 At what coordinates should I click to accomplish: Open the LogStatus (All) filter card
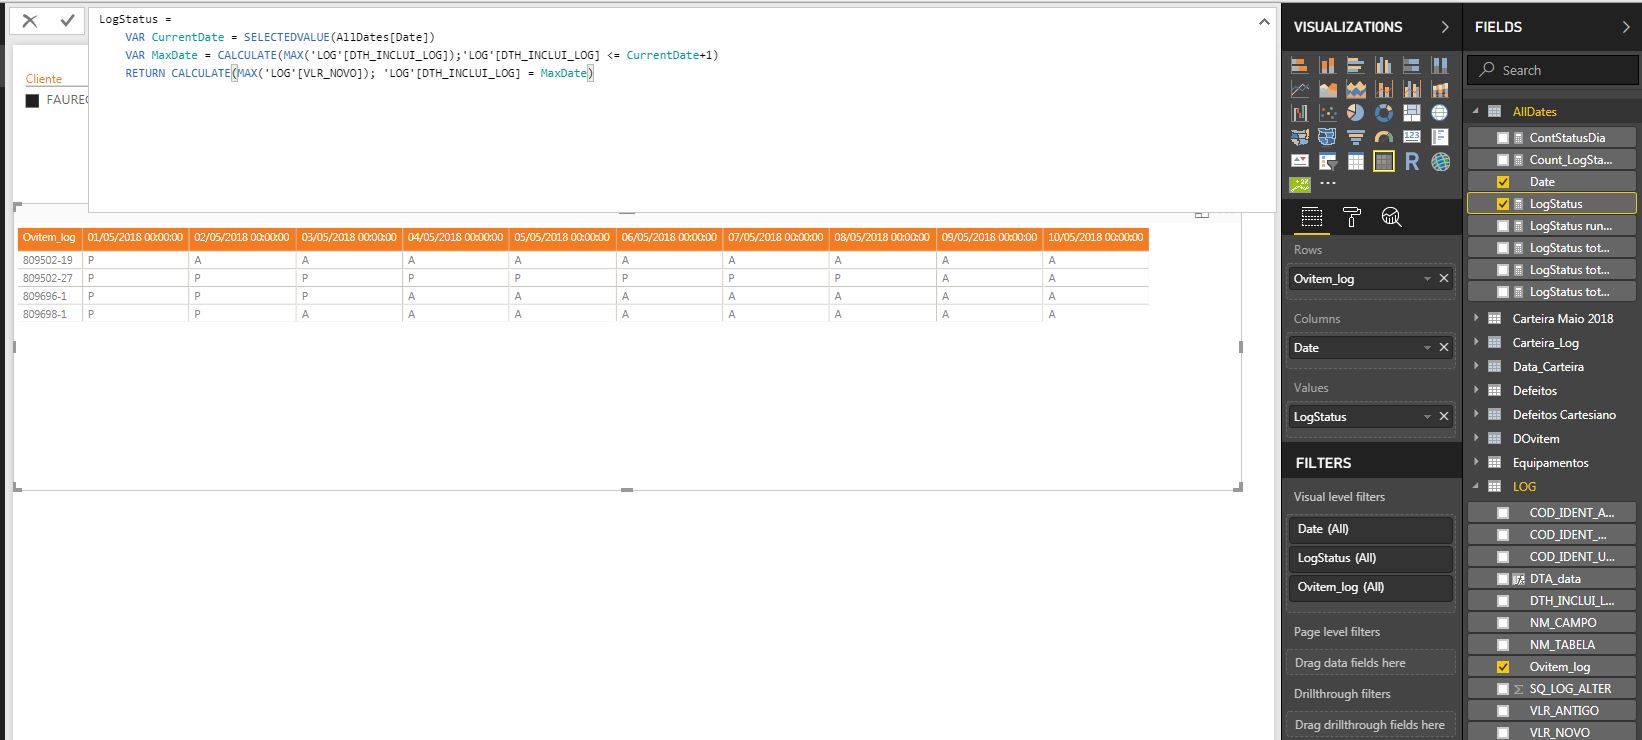1370,558
